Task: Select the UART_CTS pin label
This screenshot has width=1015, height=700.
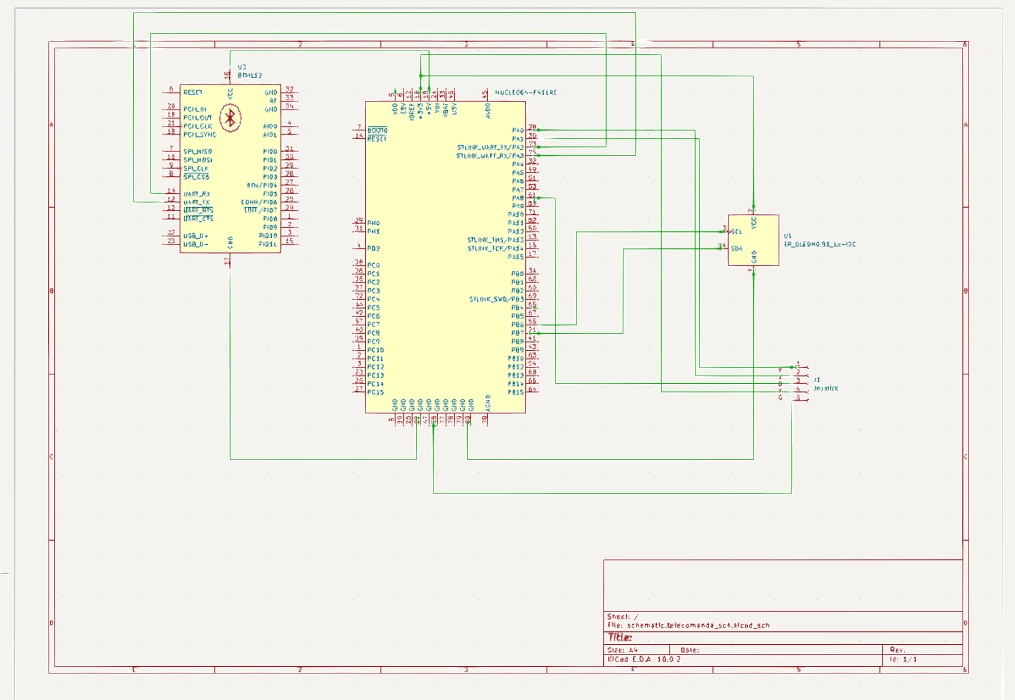Action: pyautogui.click(x=198, y=219)
